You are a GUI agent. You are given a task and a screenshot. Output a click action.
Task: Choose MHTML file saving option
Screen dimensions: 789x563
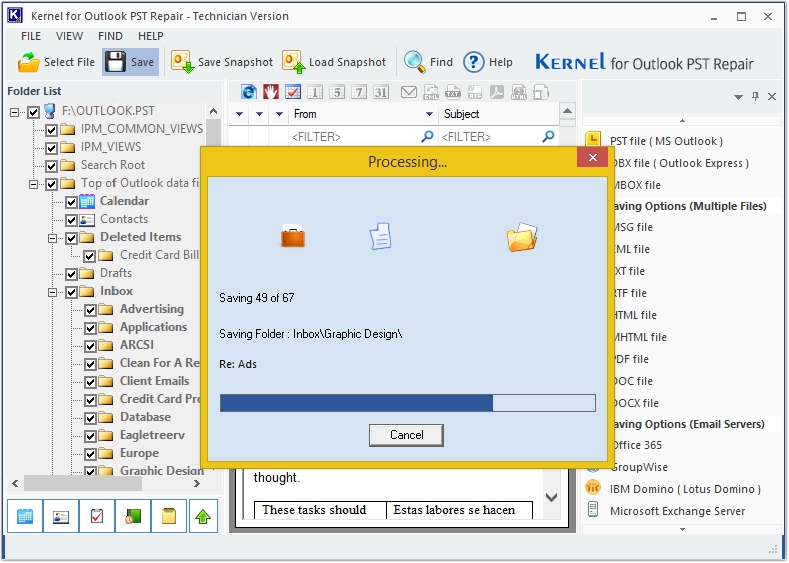coord(640,337)
